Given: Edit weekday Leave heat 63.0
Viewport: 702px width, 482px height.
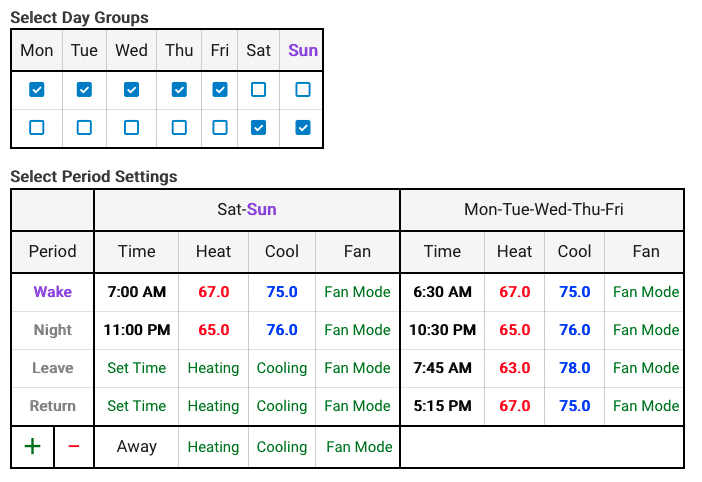Looking at the screenshot, I should tap(515, 368).
